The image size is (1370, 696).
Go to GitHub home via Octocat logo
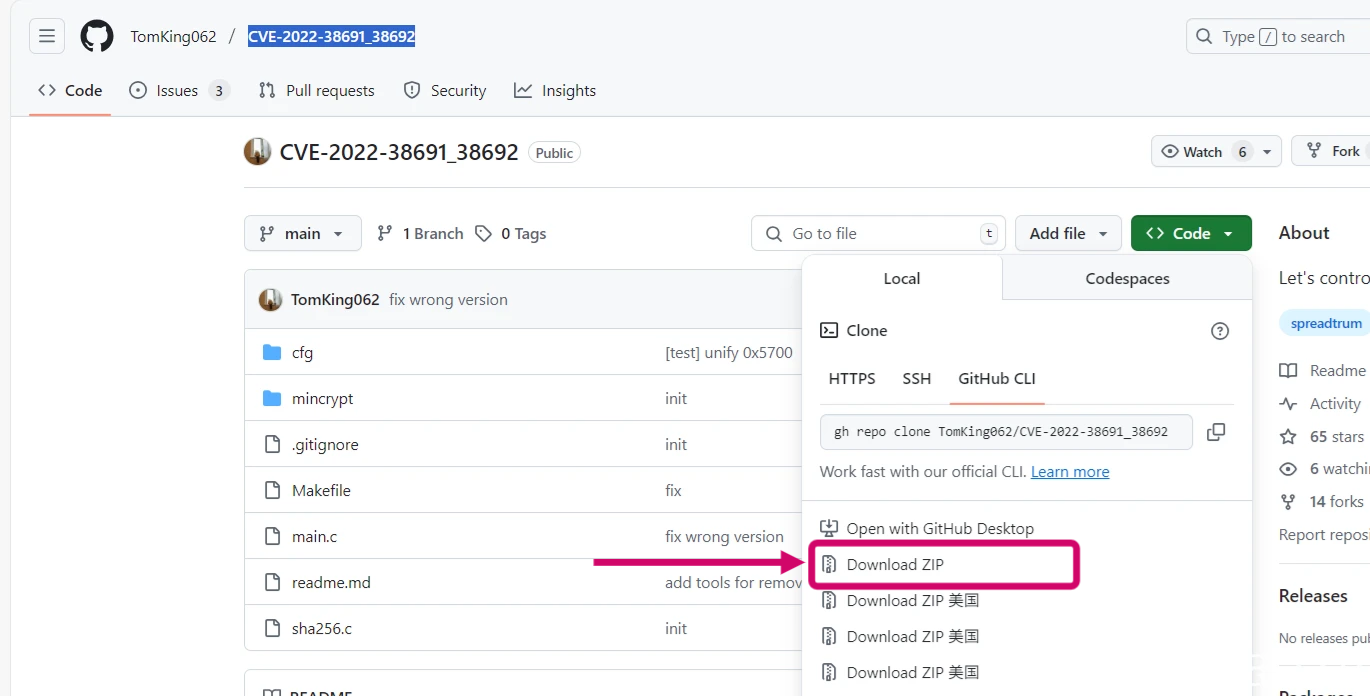[97, 37]
